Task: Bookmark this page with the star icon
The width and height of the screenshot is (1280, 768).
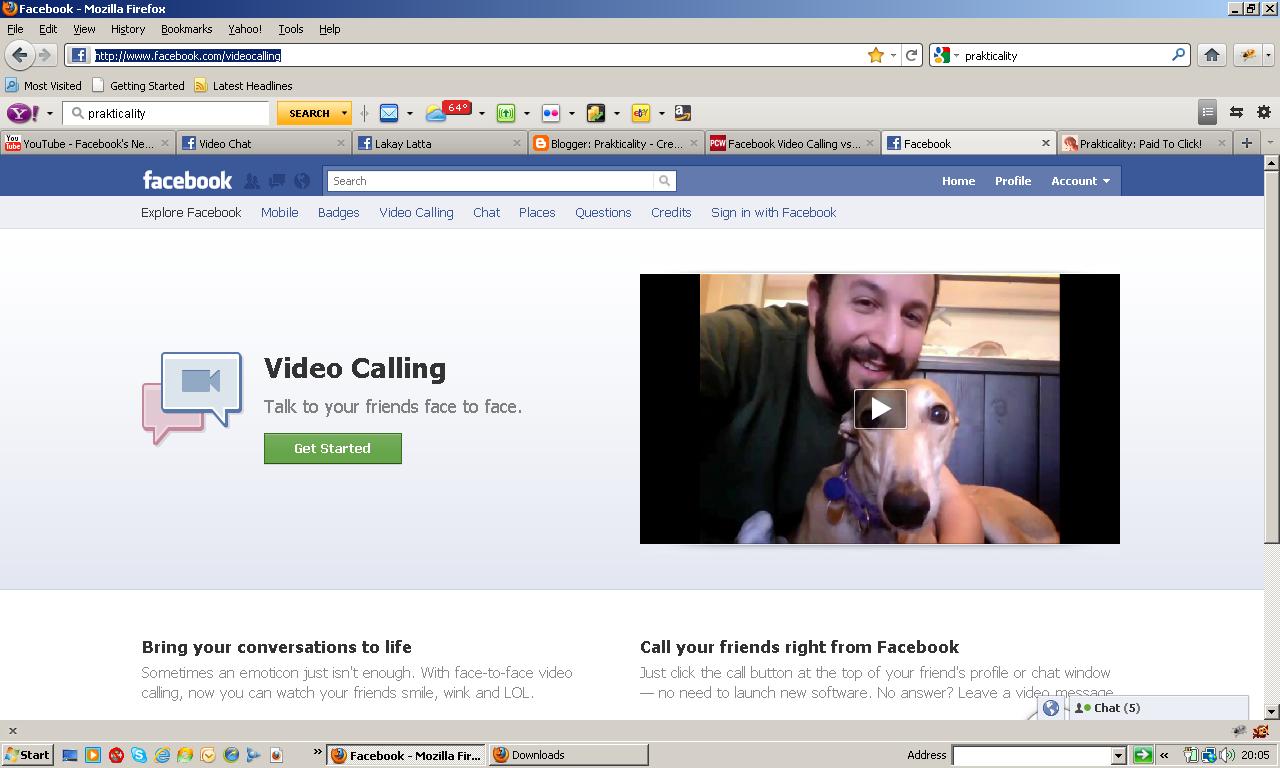Action: (876, 56)
